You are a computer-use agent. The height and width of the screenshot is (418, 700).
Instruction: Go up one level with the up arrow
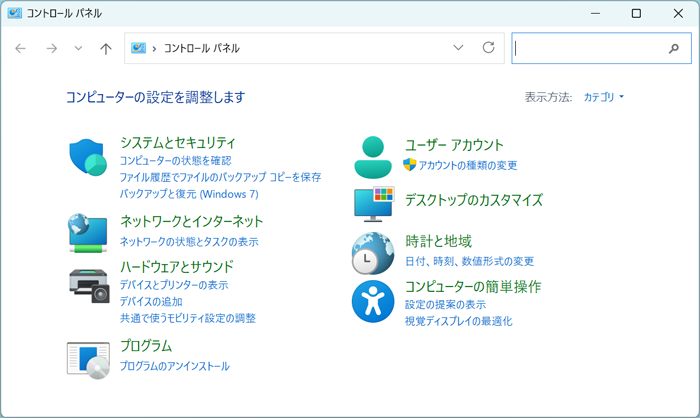click(x=106, y=48)
